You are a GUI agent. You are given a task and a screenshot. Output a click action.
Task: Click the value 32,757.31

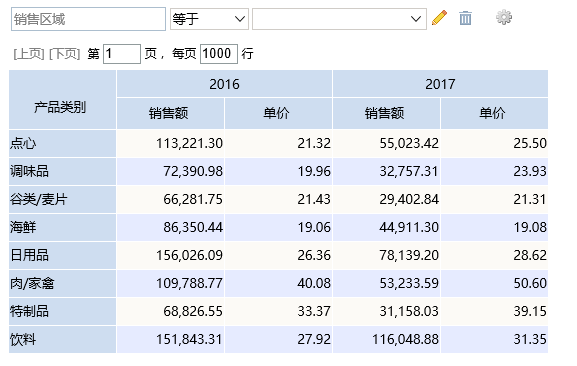tap(409, 171)
